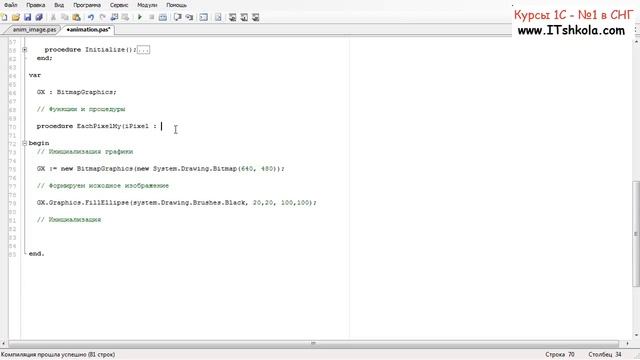Click horizontal scrollbar left arrow
The height and width of the screenshot is (360, 640).
(x=3, y=343)
